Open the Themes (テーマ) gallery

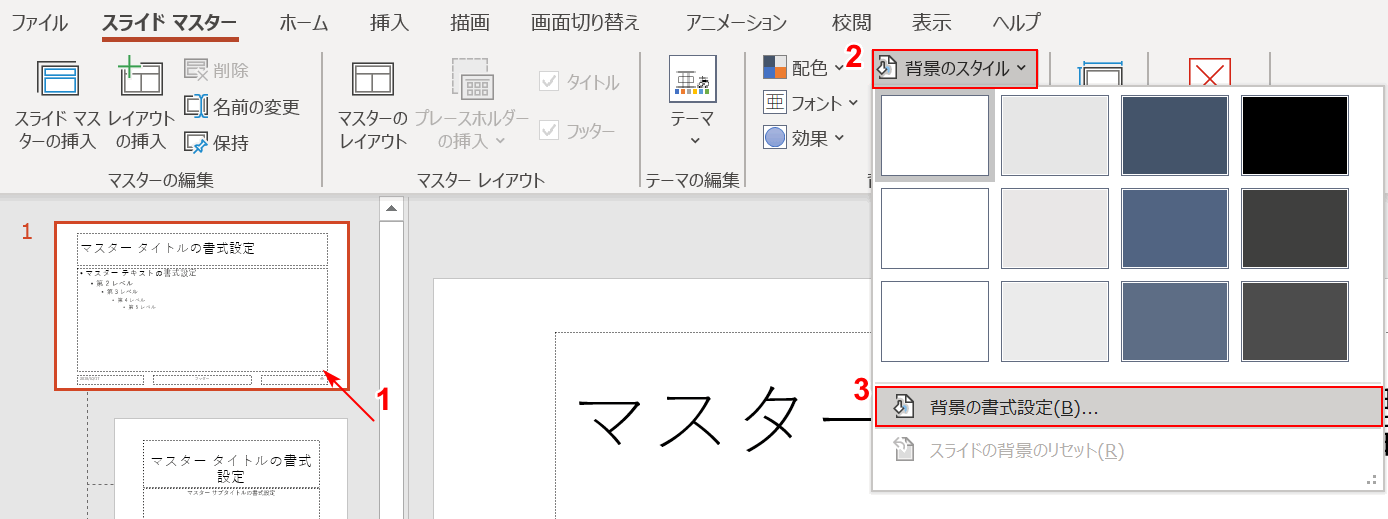693,103
